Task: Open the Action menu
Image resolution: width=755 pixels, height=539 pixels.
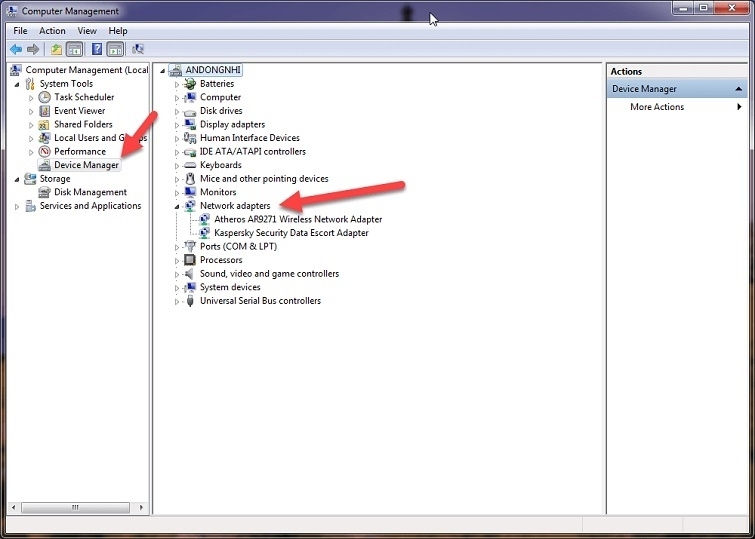Action: (52, 31)
